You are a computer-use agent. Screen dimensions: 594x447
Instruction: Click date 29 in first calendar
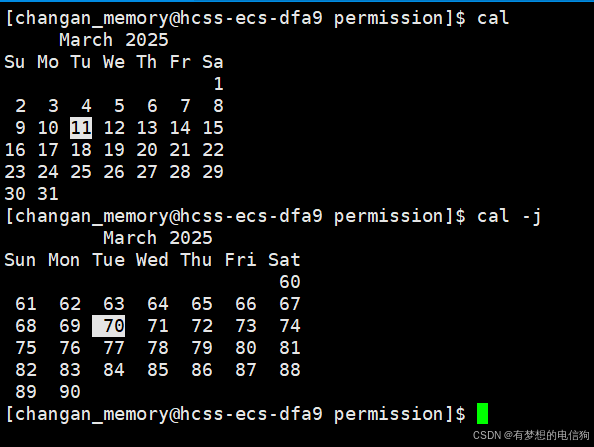(213, 172)
